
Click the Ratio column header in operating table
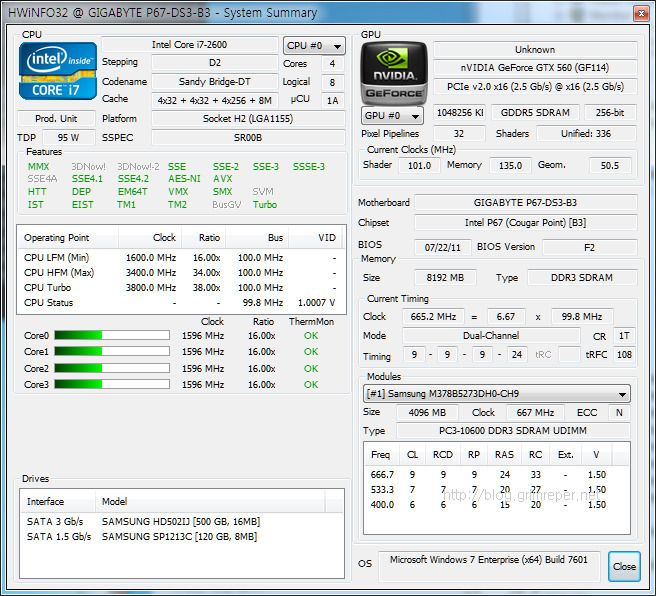click(x=204, y=238)
